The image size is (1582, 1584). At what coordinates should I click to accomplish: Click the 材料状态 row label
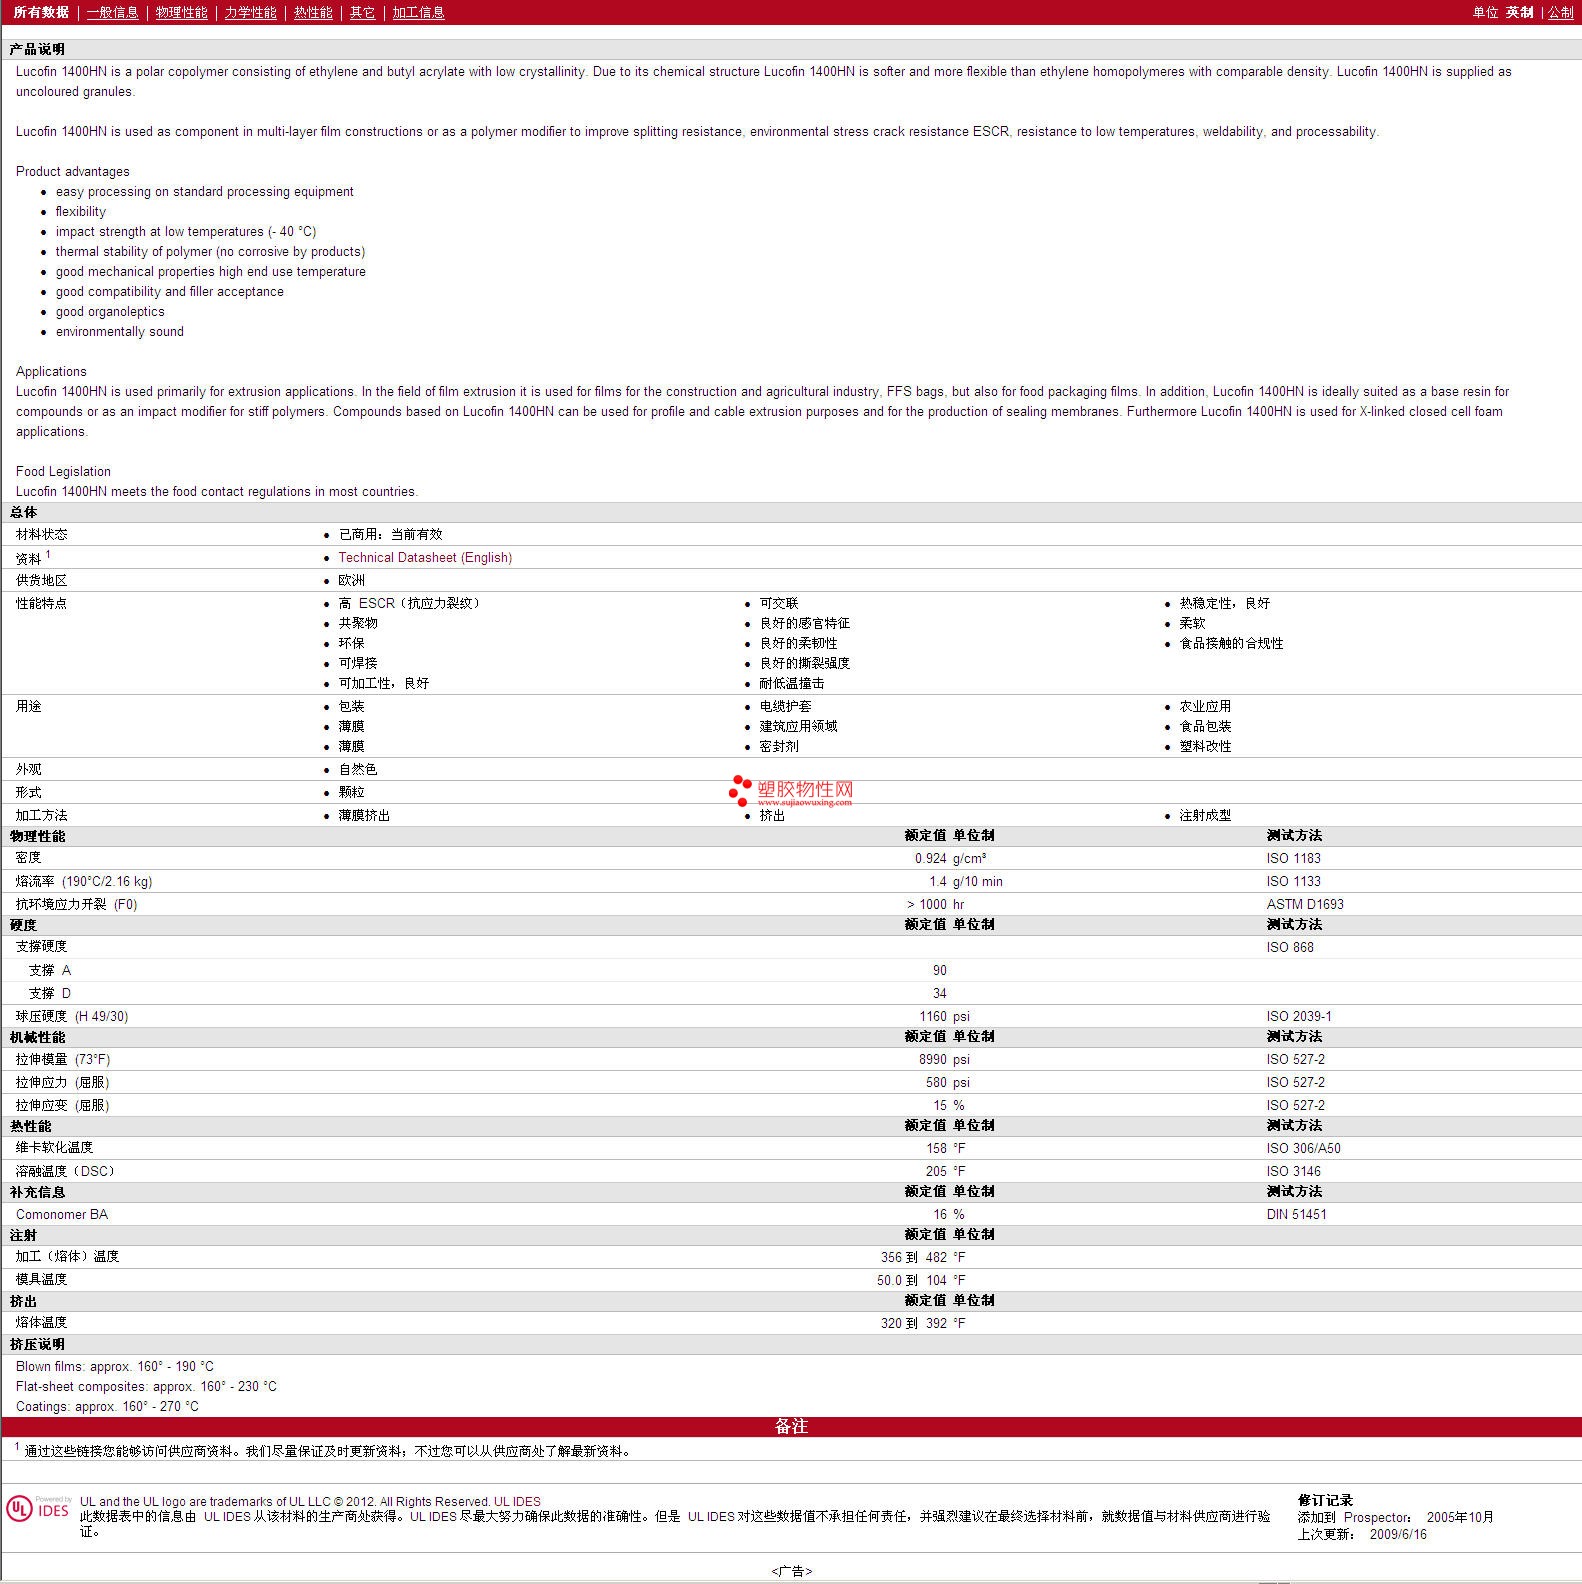(x=42, y=534)
